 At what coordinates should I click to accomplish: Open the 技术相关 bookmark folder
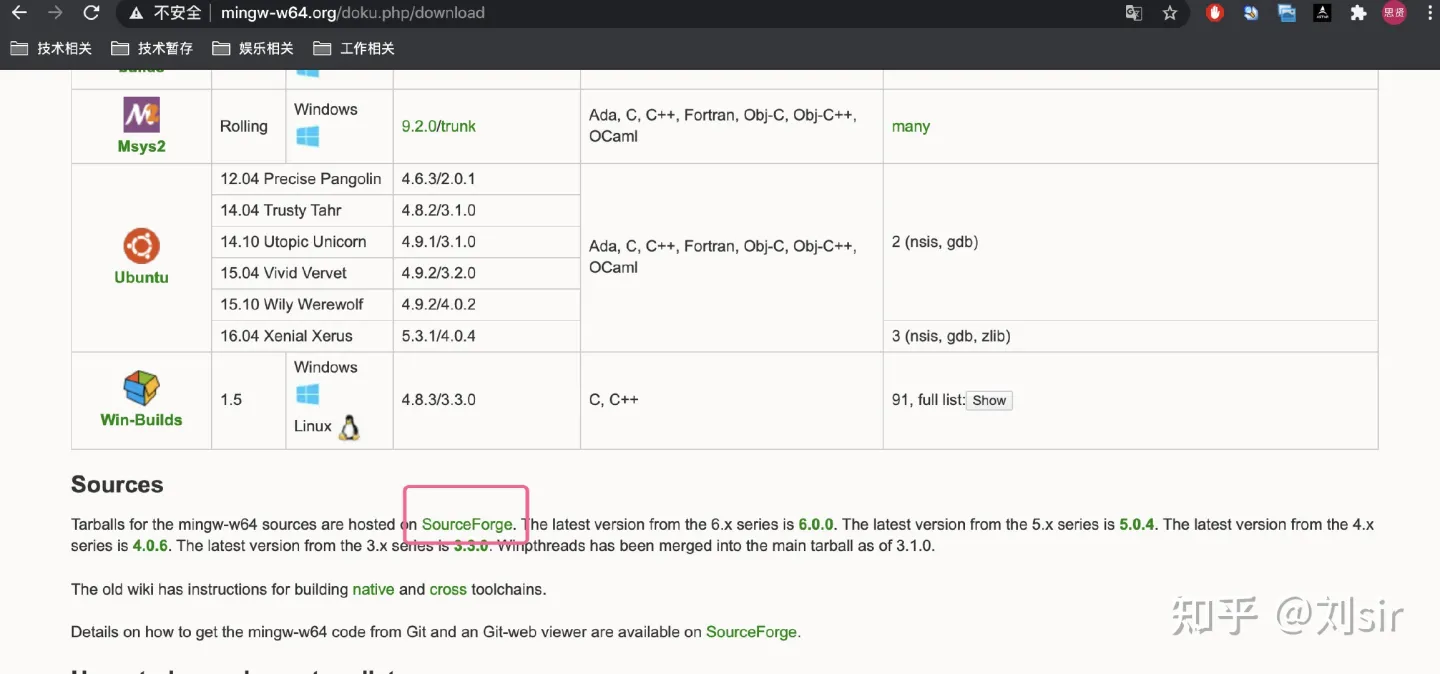tap(51, 48)
